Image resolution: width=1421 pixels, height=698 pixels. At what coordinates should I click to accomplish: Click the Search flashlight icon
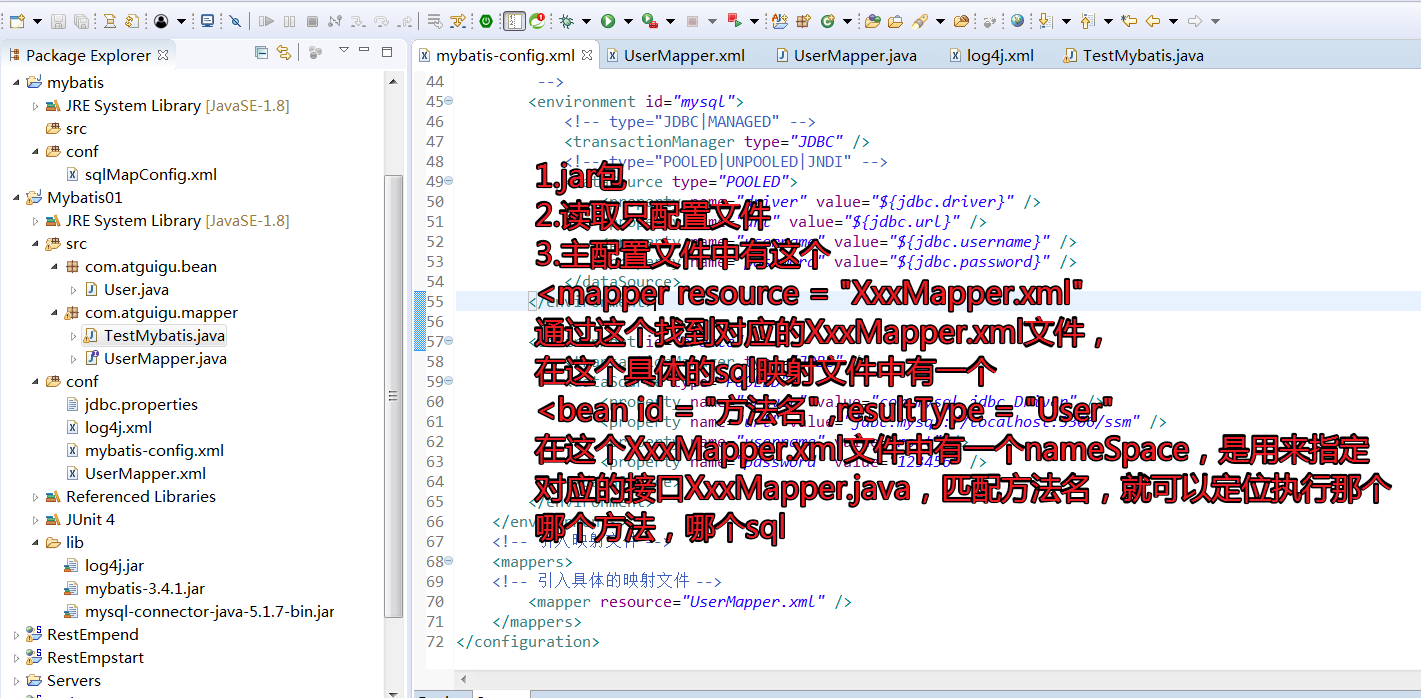[920, 21]
